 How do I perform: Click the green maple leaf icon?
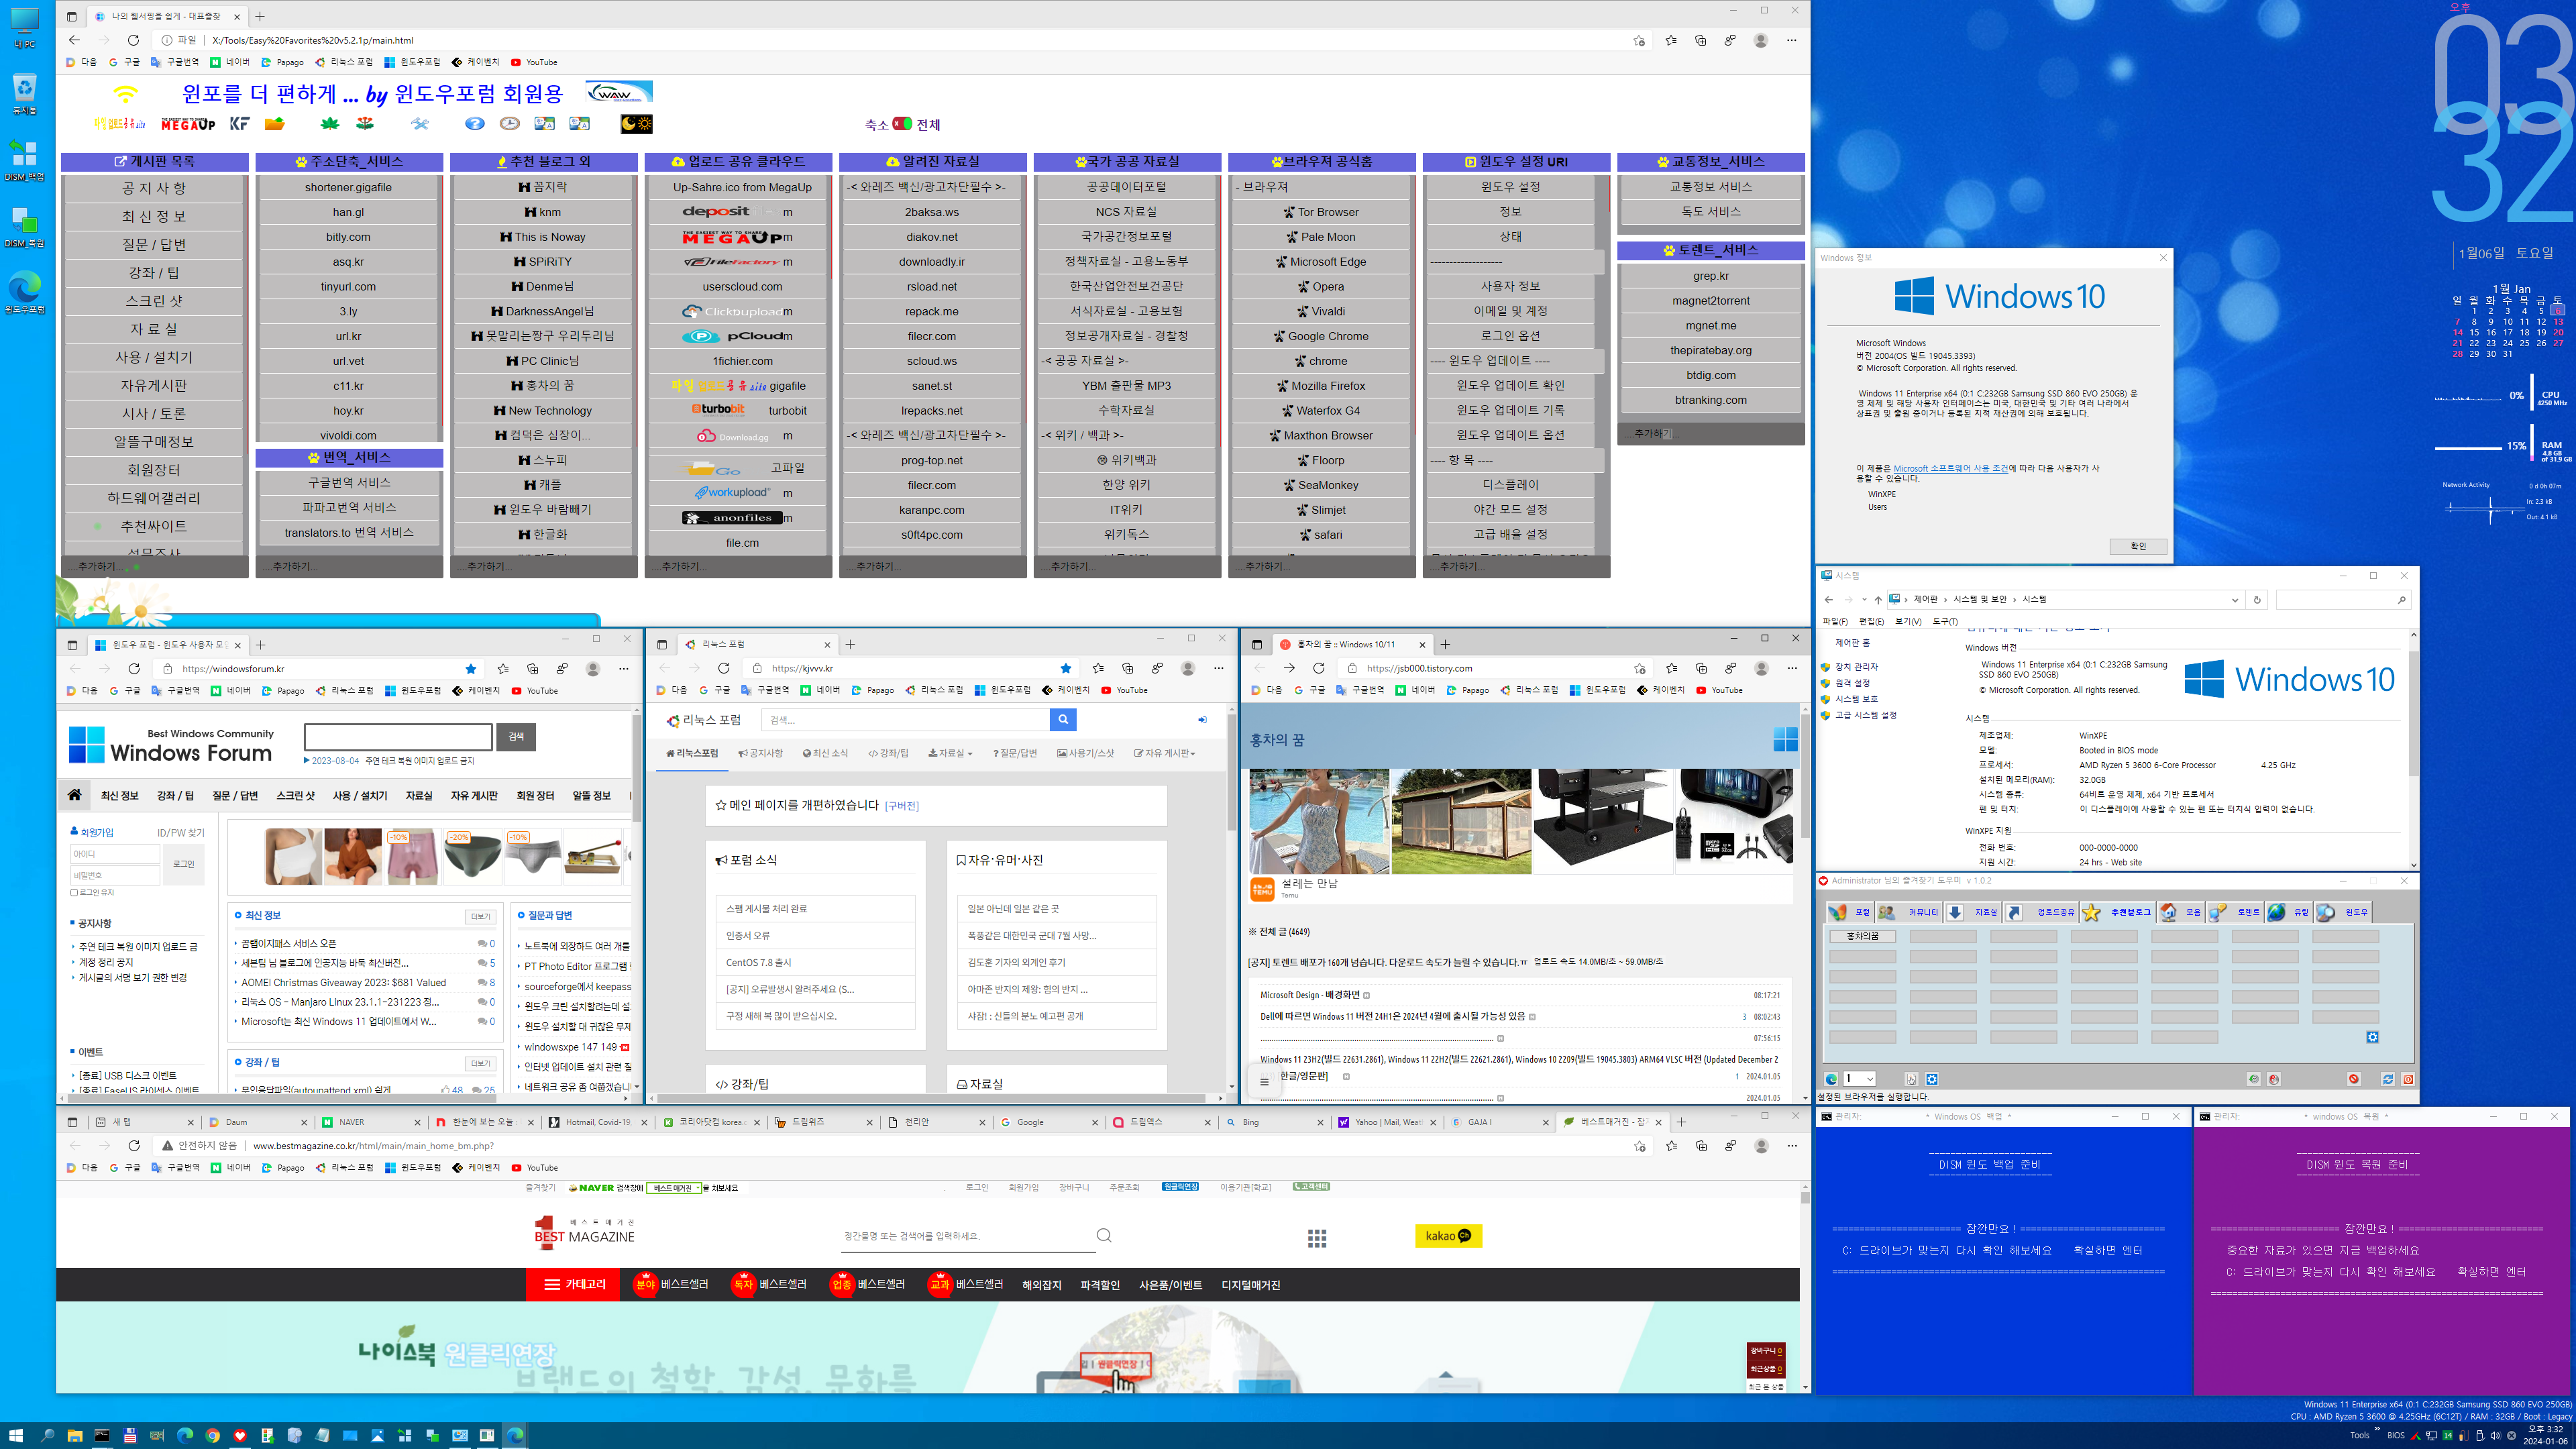click(x=329, y=124)
